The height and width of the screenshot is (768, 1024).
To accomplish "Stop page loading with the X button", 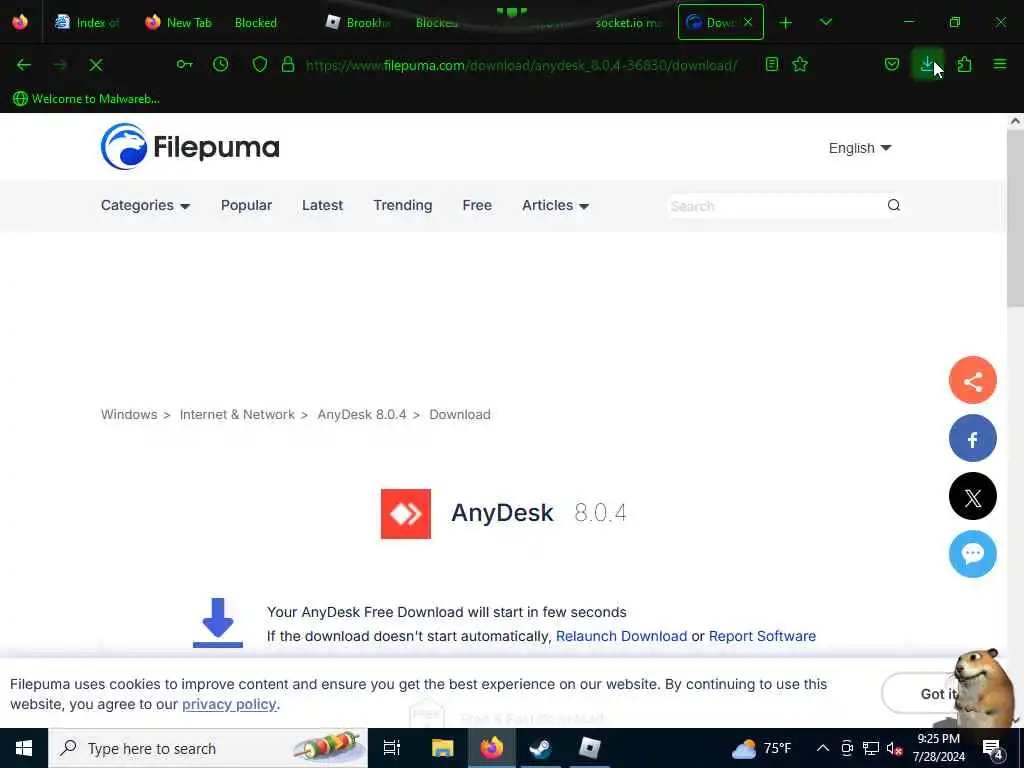I will coord(96,65).
